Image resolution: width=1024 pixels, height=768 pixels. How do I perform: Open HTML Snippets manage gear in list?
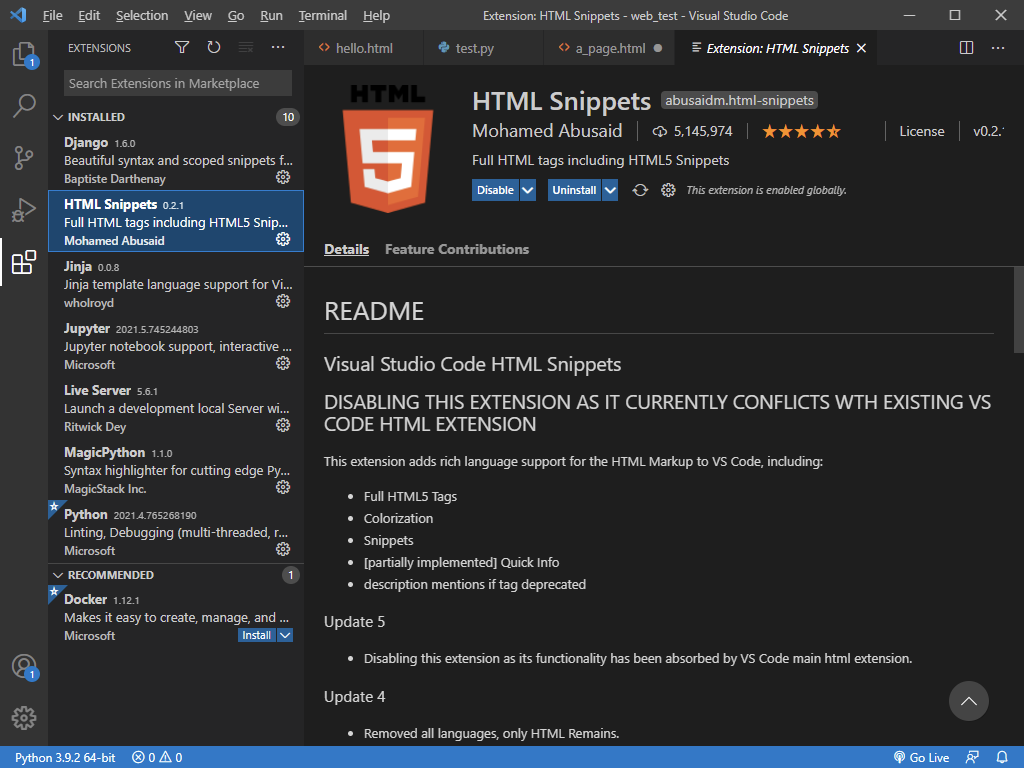coord(283,239)
